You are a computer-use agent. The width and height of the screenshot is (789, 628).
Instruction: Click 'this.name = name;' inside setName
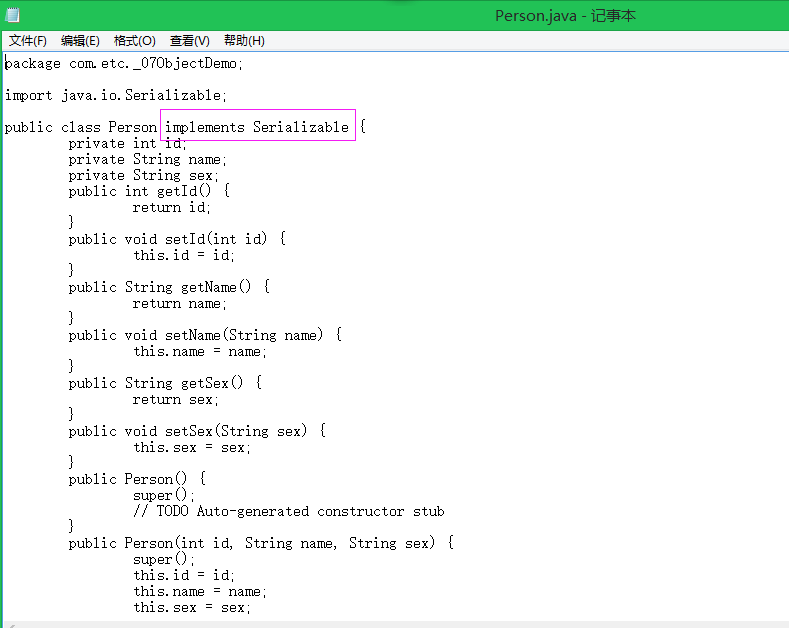pos(200,351)
